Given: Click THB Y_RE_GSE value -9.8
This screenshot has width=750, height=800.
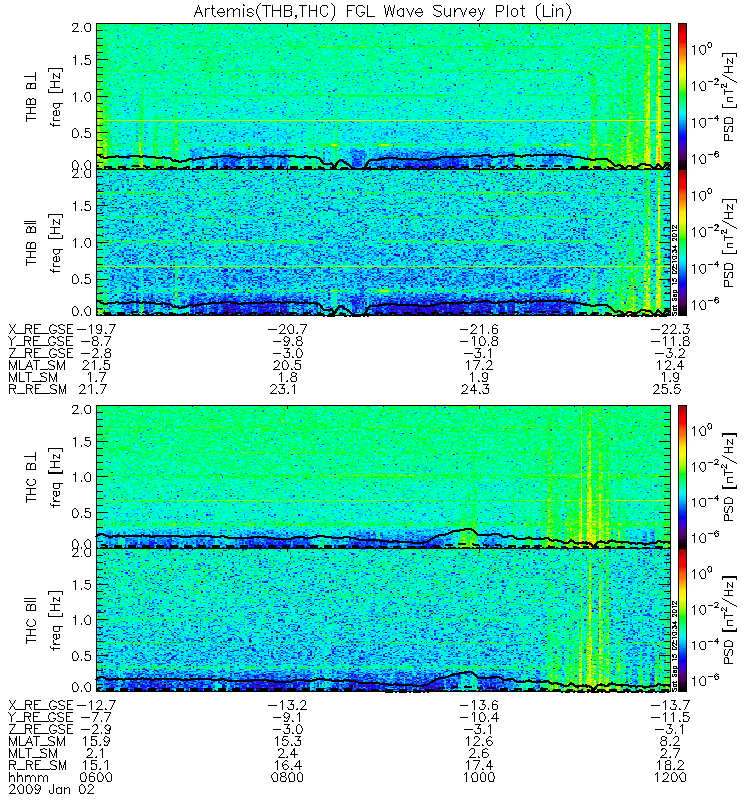Looking at the screenshot, I should coord(287,341).
